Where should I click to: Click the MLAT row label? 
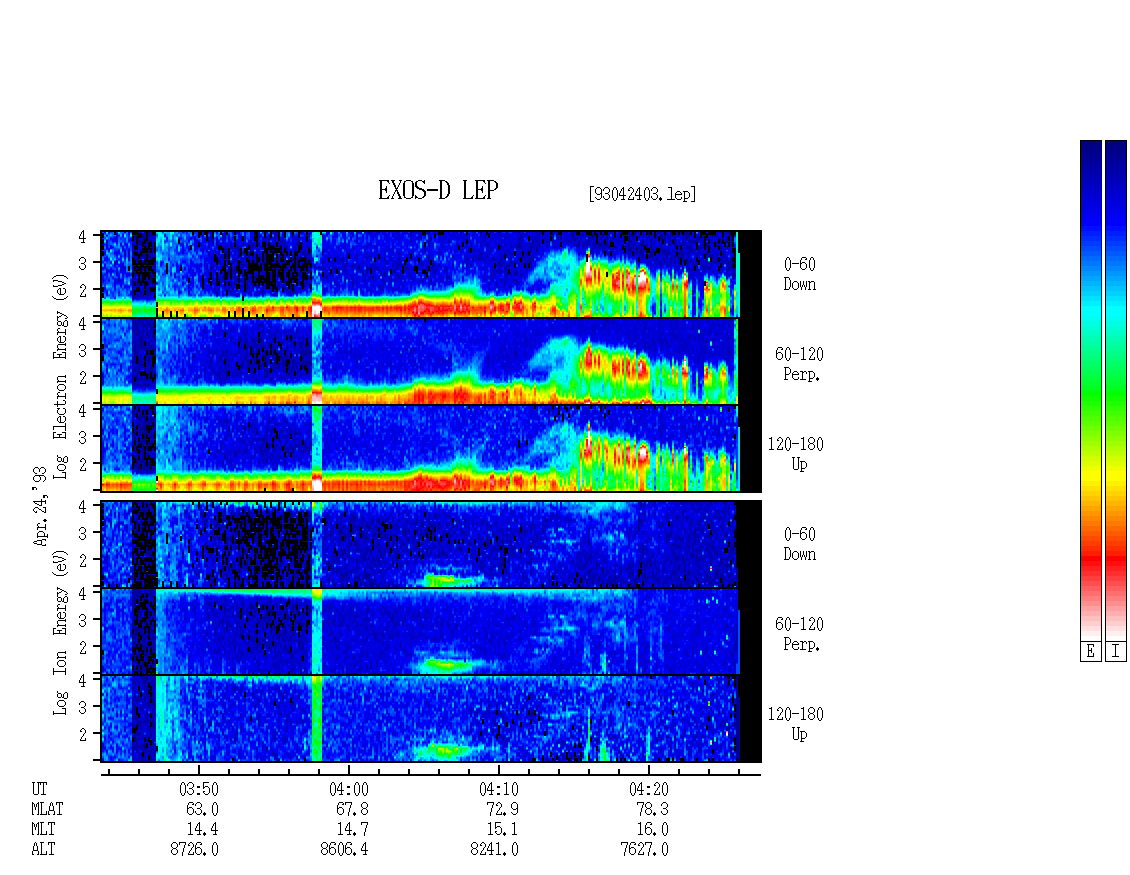click(48, 809)
